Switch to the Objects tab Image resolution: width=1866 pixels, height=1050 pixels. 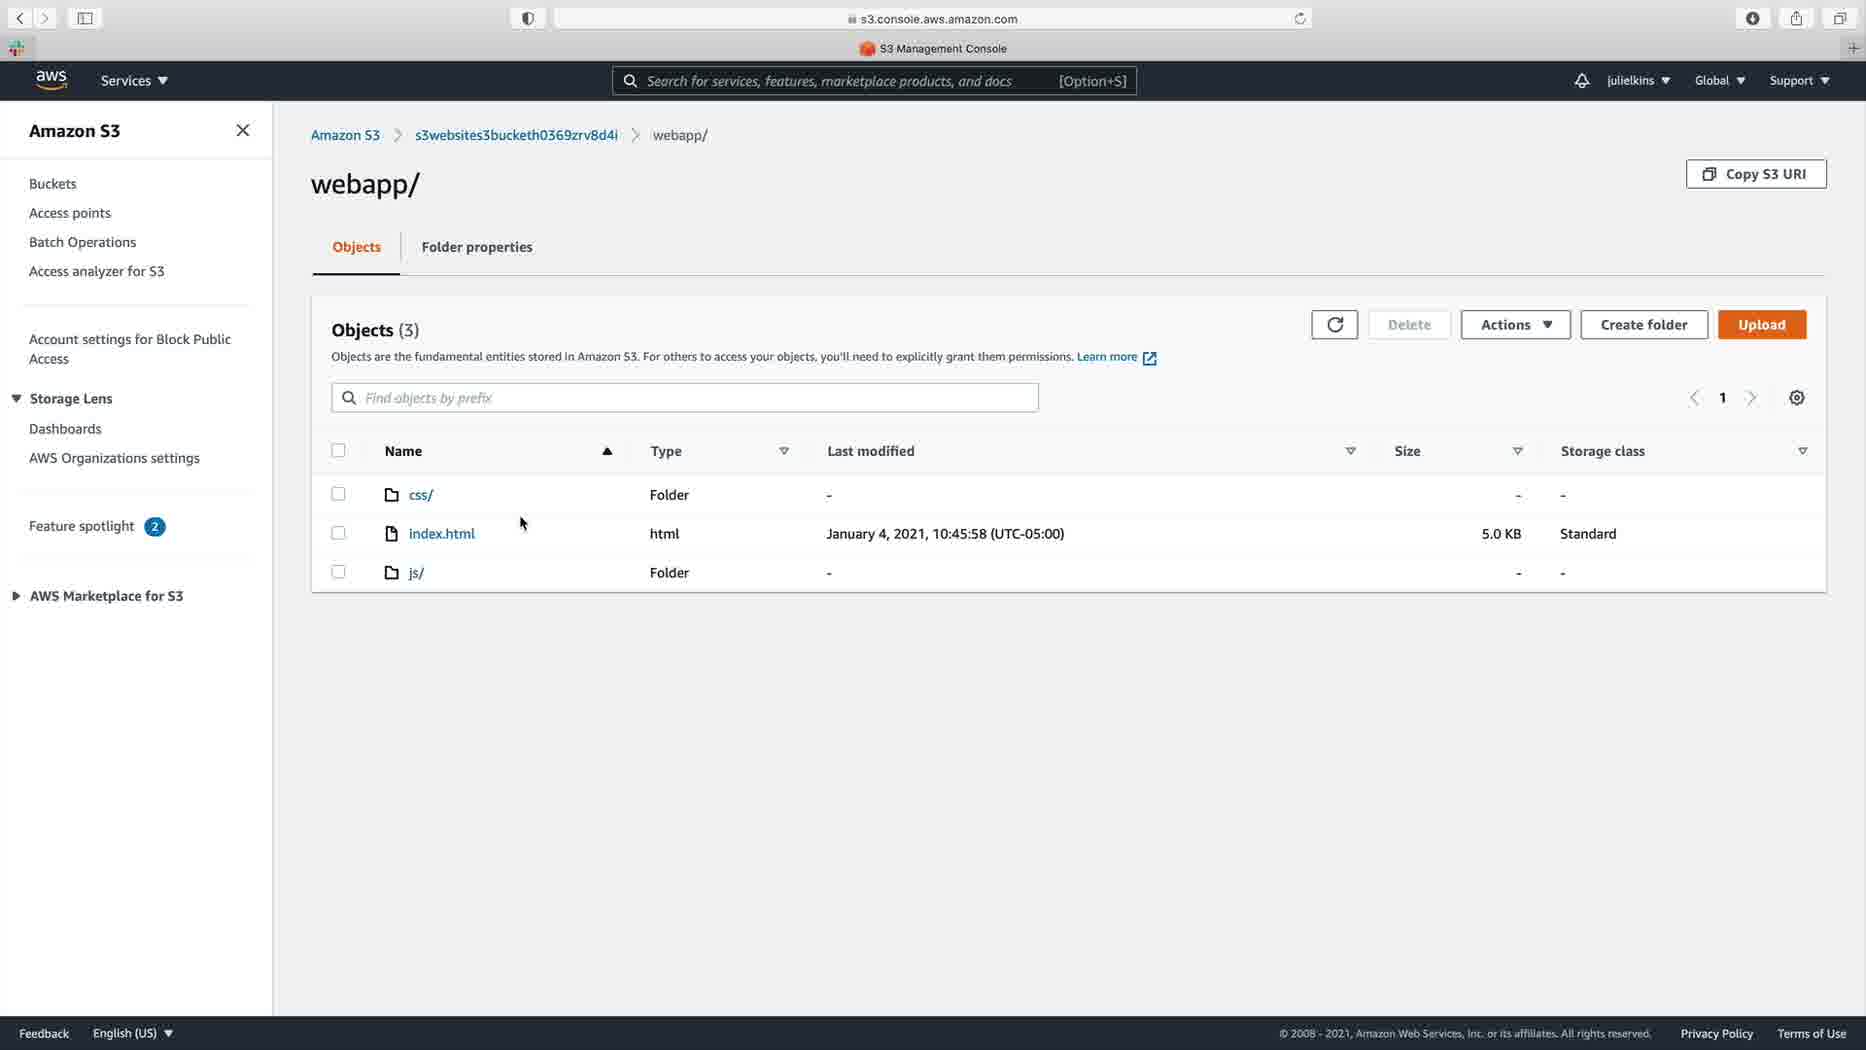click(356, 248)
